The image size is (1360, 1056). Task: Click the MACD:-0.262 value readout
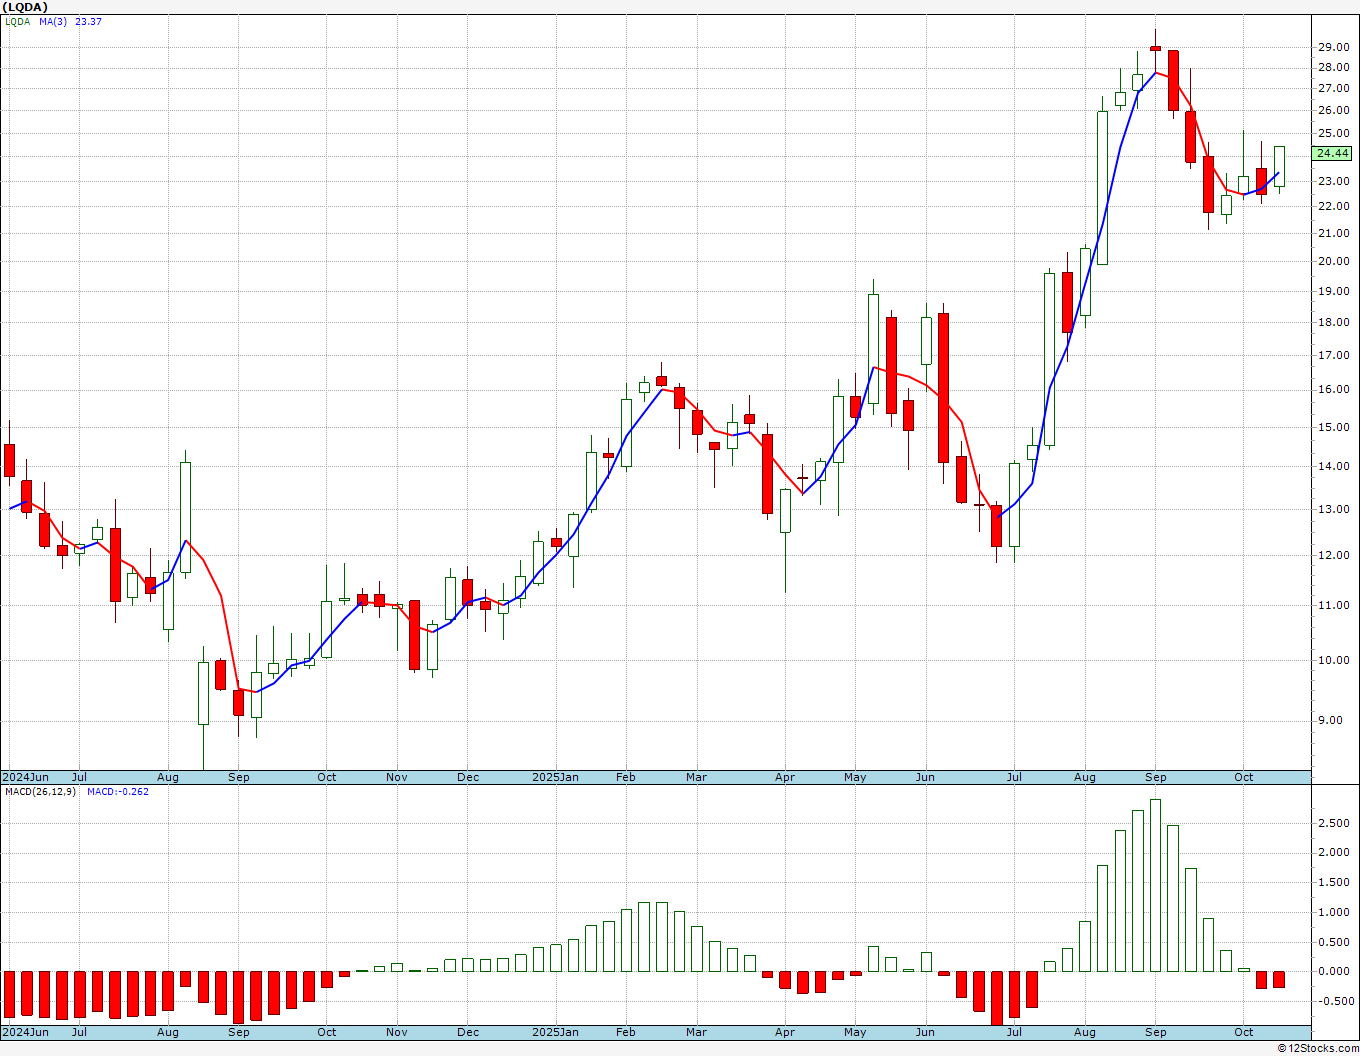(118, 791)
